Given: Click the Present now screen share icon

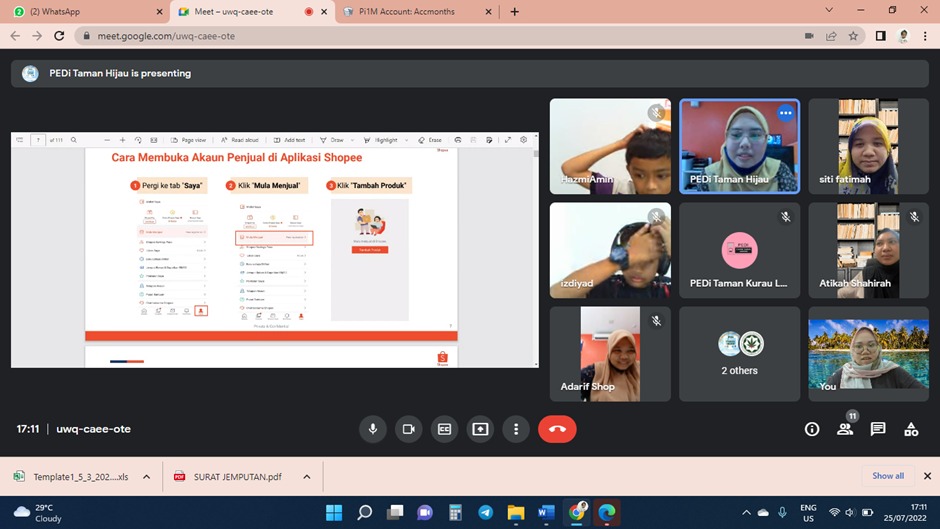Looking at the screenshot, I should coord(480,429).
